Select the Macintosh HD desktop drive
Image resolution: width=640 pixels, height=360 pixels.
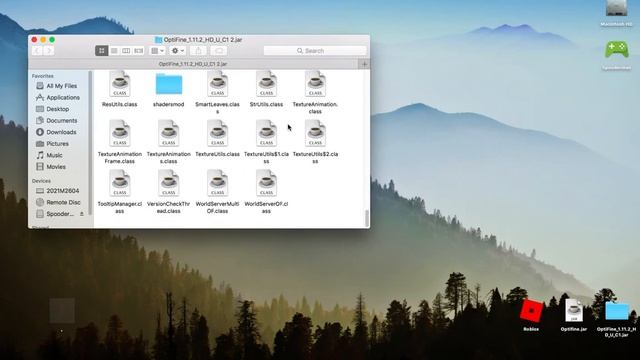pyautogui.click(x=616, y=8)
